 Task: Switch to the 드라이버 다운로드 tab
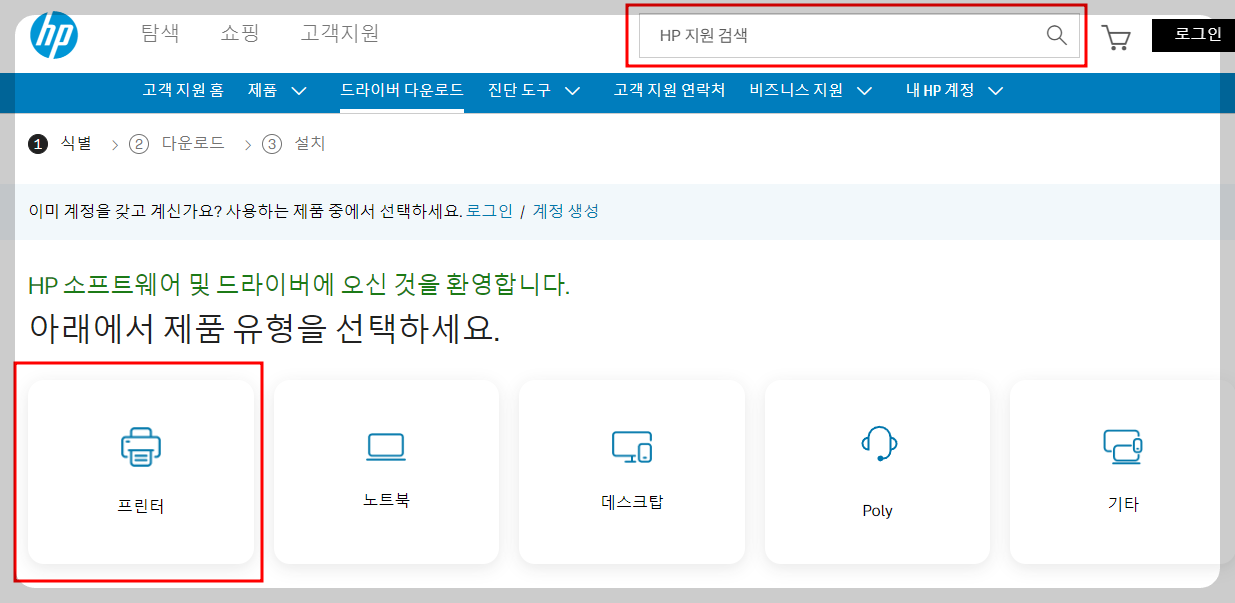(x=402, y=89)
